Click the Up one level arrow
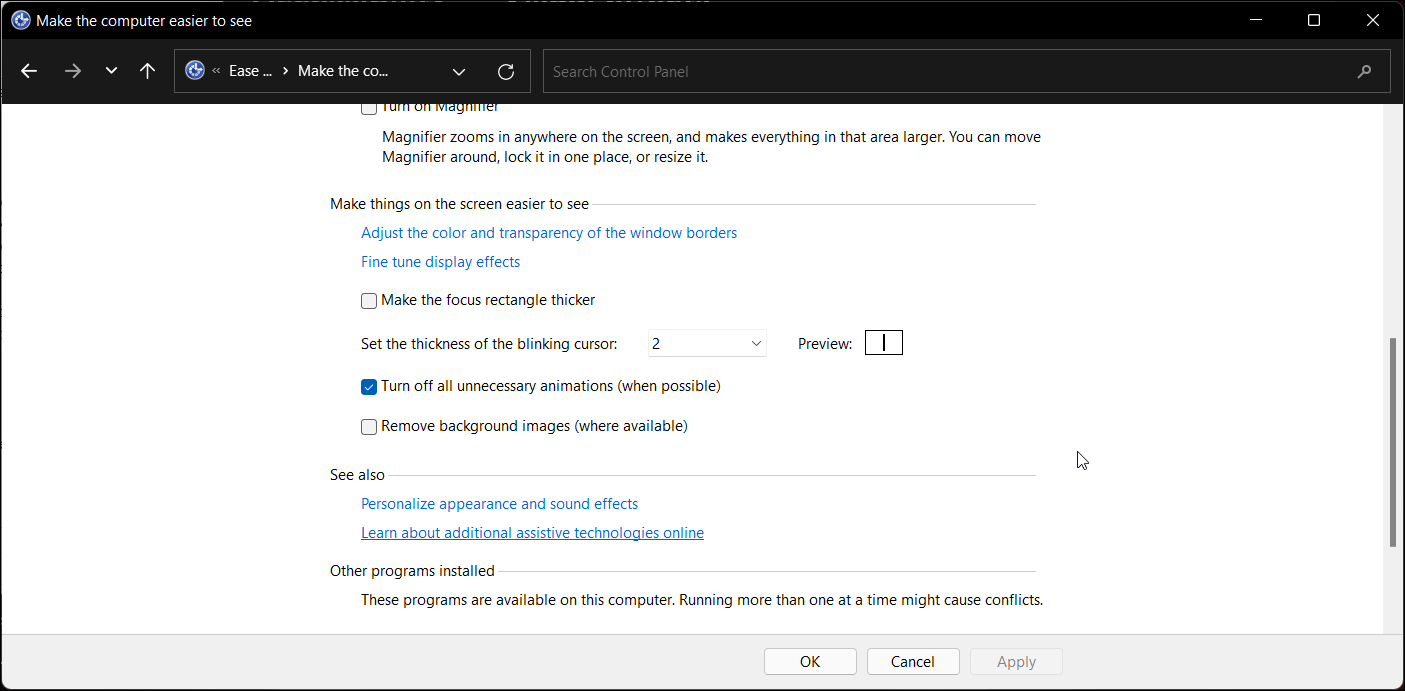The height and width of the screenshot is (691, 1405). [148, 71]
